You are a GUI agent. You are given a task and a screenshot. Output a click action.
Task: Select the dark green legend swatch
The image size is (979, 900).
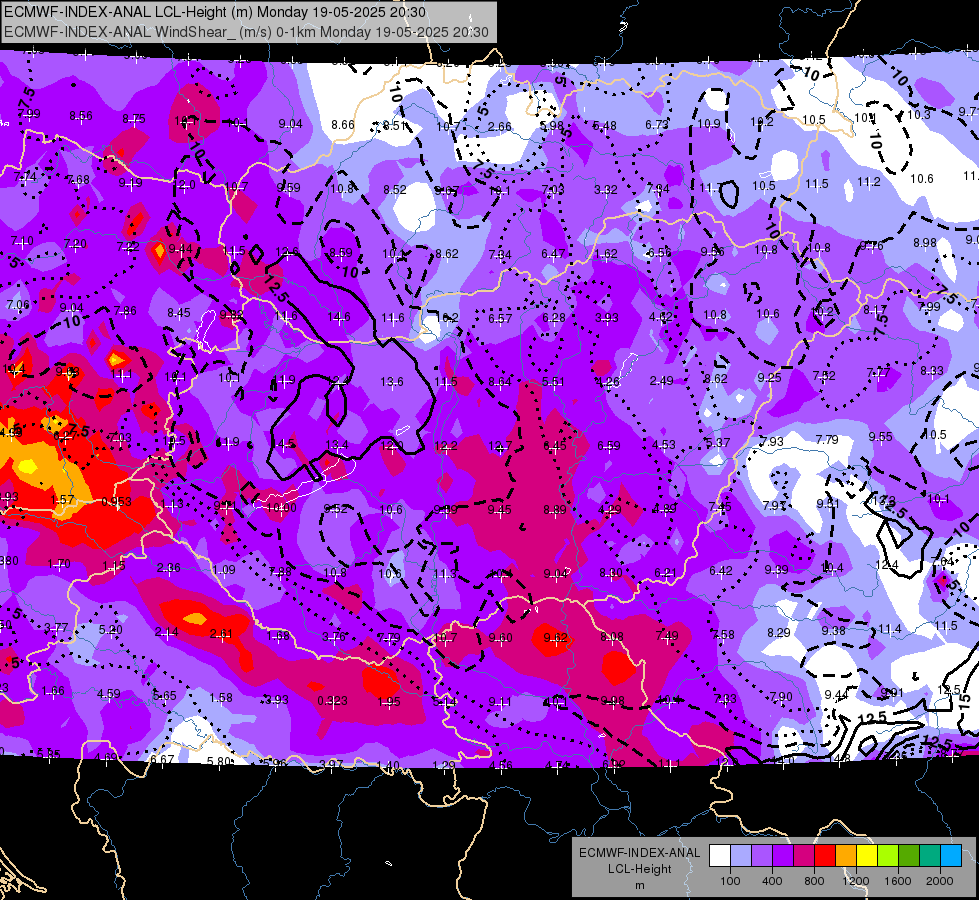[909, 856]
